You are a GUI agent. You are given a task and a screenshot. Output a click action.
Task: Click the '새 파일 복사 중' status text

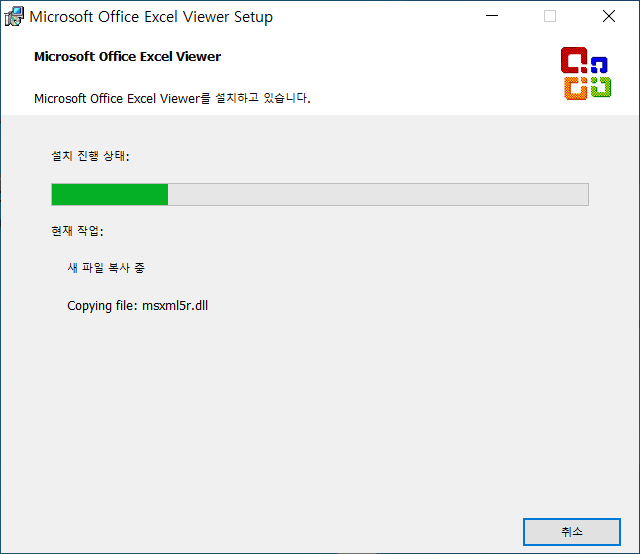click(x=106, y=268)
